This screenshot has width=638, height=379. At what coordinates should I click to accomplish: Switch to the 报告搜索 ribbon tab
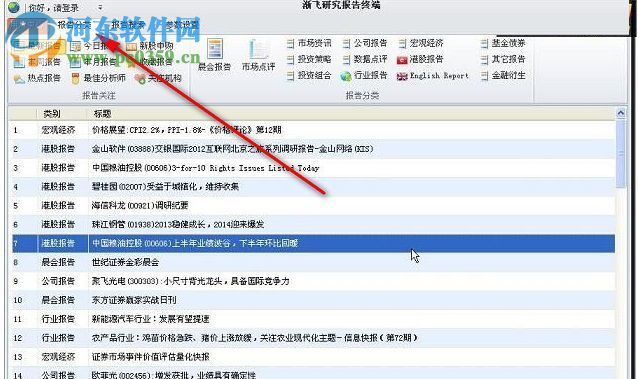[x=128, y=25]
